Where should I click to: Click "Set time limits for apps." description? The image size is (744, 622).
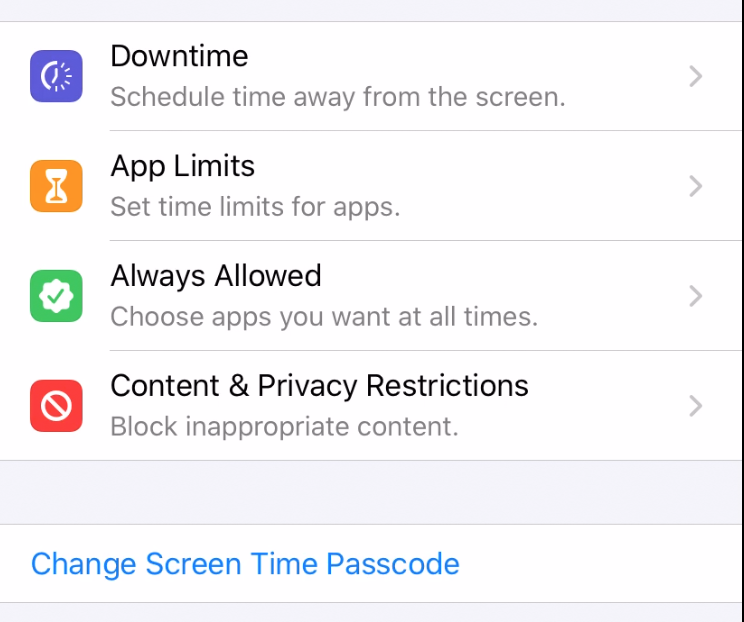(x=255, y=207)
